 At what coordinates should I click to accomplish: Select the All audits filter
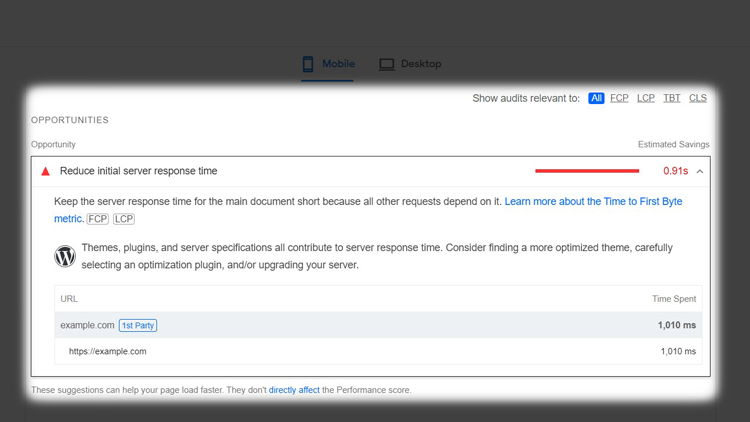coord(596,98)
